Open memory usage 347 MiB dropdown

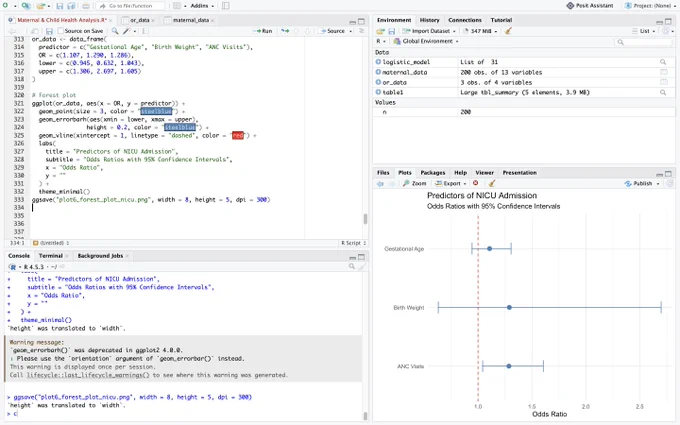point(481,31)
